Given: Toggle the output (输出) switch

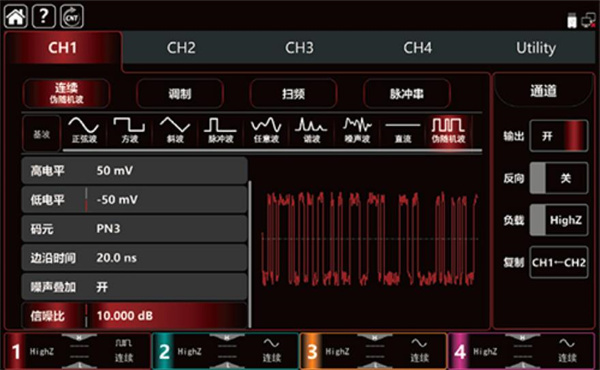Looking at the screenshot, I should (x=559, y=136).
